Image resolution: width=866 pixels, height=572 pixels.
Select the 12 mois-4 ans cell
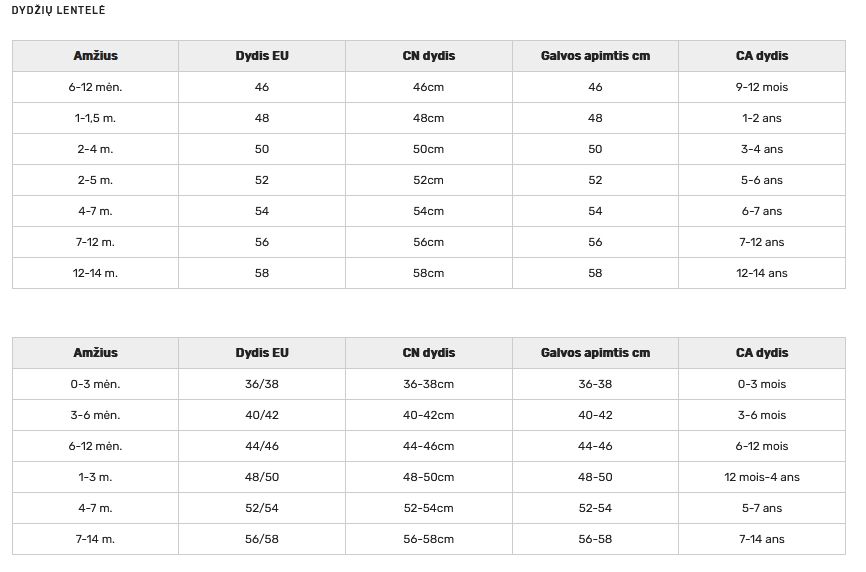761,477
